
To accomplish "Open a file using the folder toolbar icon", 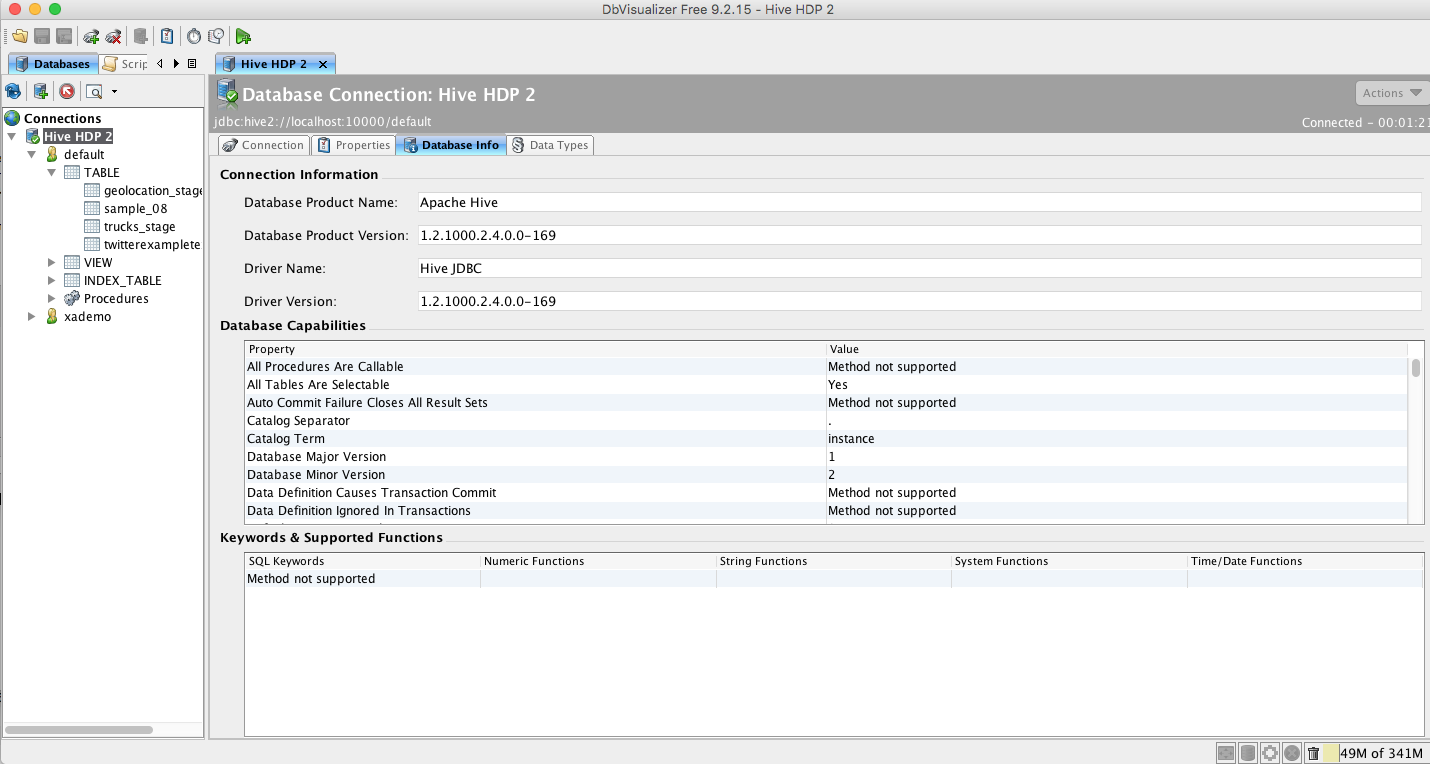I will pos(20,37).
